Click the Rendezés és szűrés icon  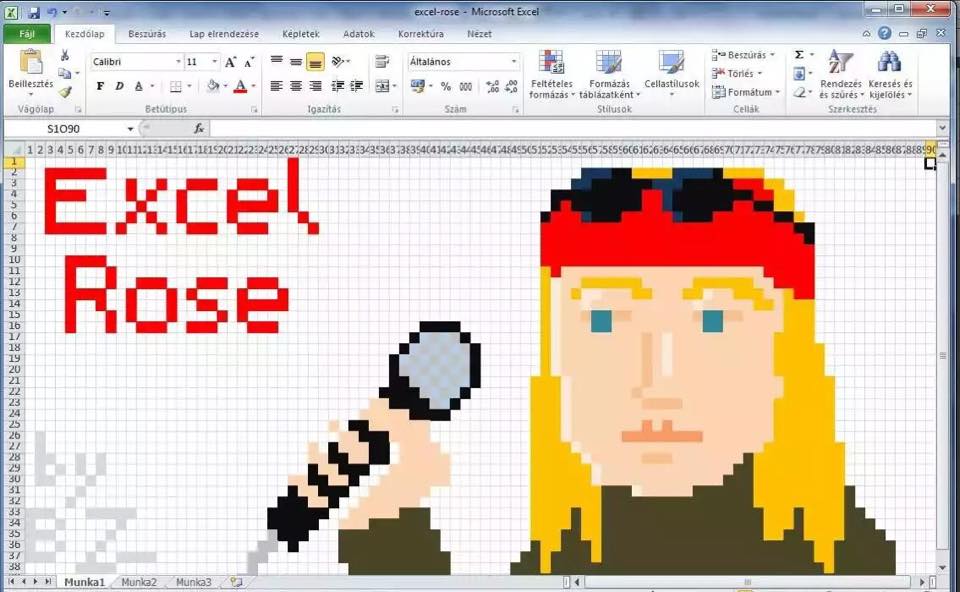(840, 75)
